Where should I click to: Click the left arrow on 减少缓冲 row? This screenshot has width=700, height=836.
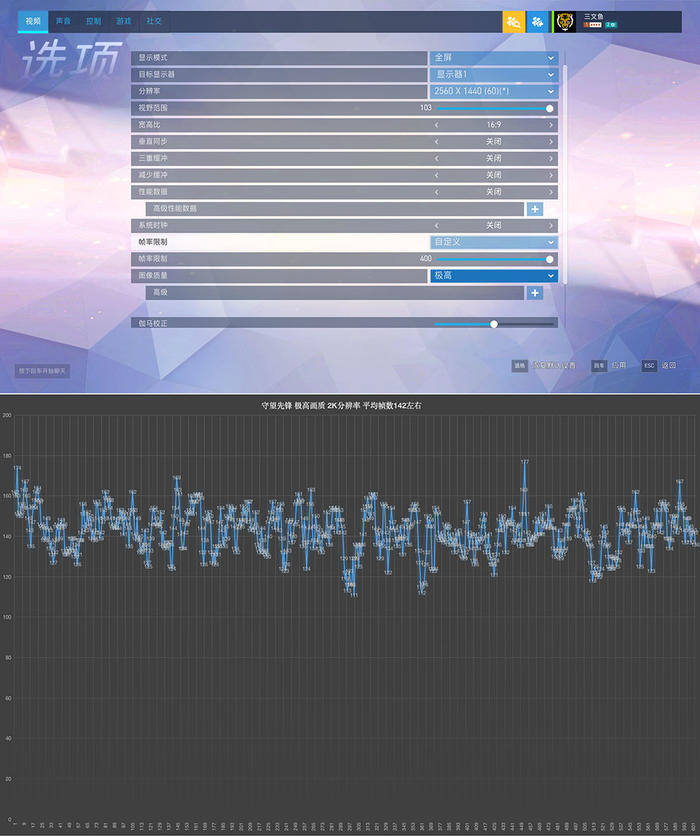[437, 175]
